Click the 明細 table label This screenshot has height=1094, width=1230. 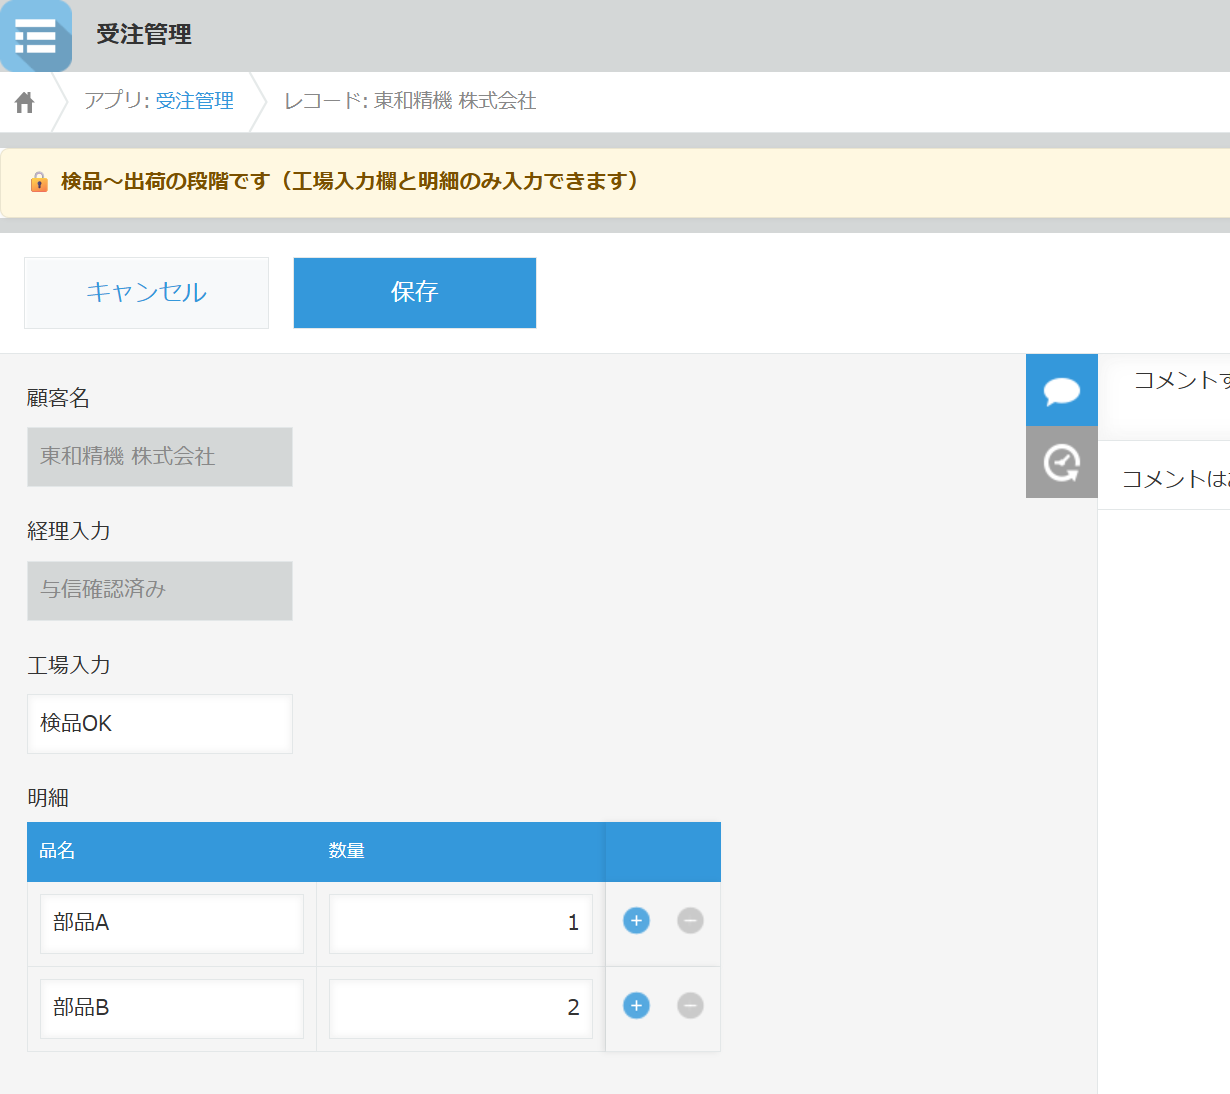[48, 798]
